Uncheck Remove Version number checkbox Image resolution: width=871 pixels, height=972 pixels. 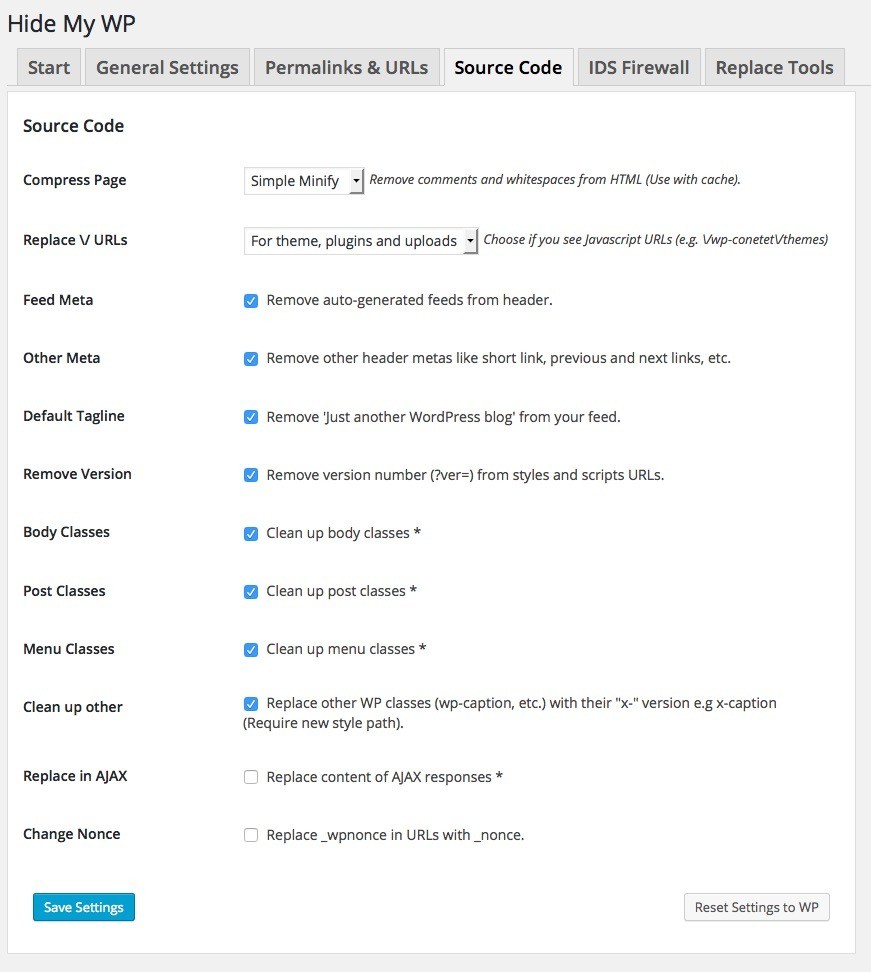251,475
